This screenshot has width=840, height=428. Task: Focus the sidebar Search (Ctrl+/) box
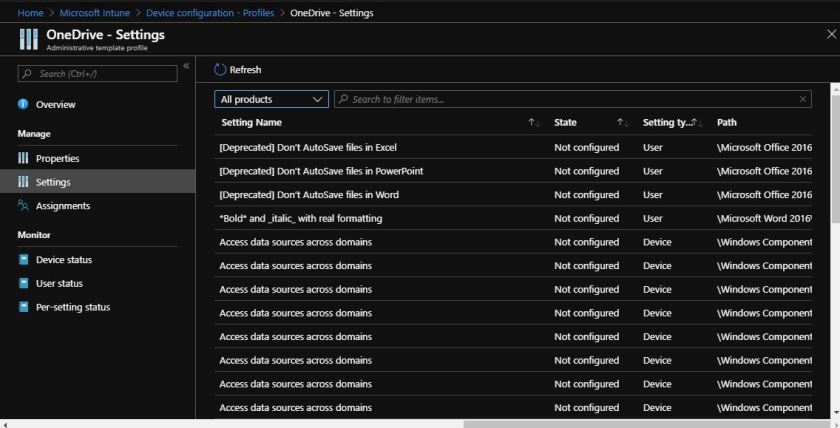pyautogui.click(x=98, y=73)
